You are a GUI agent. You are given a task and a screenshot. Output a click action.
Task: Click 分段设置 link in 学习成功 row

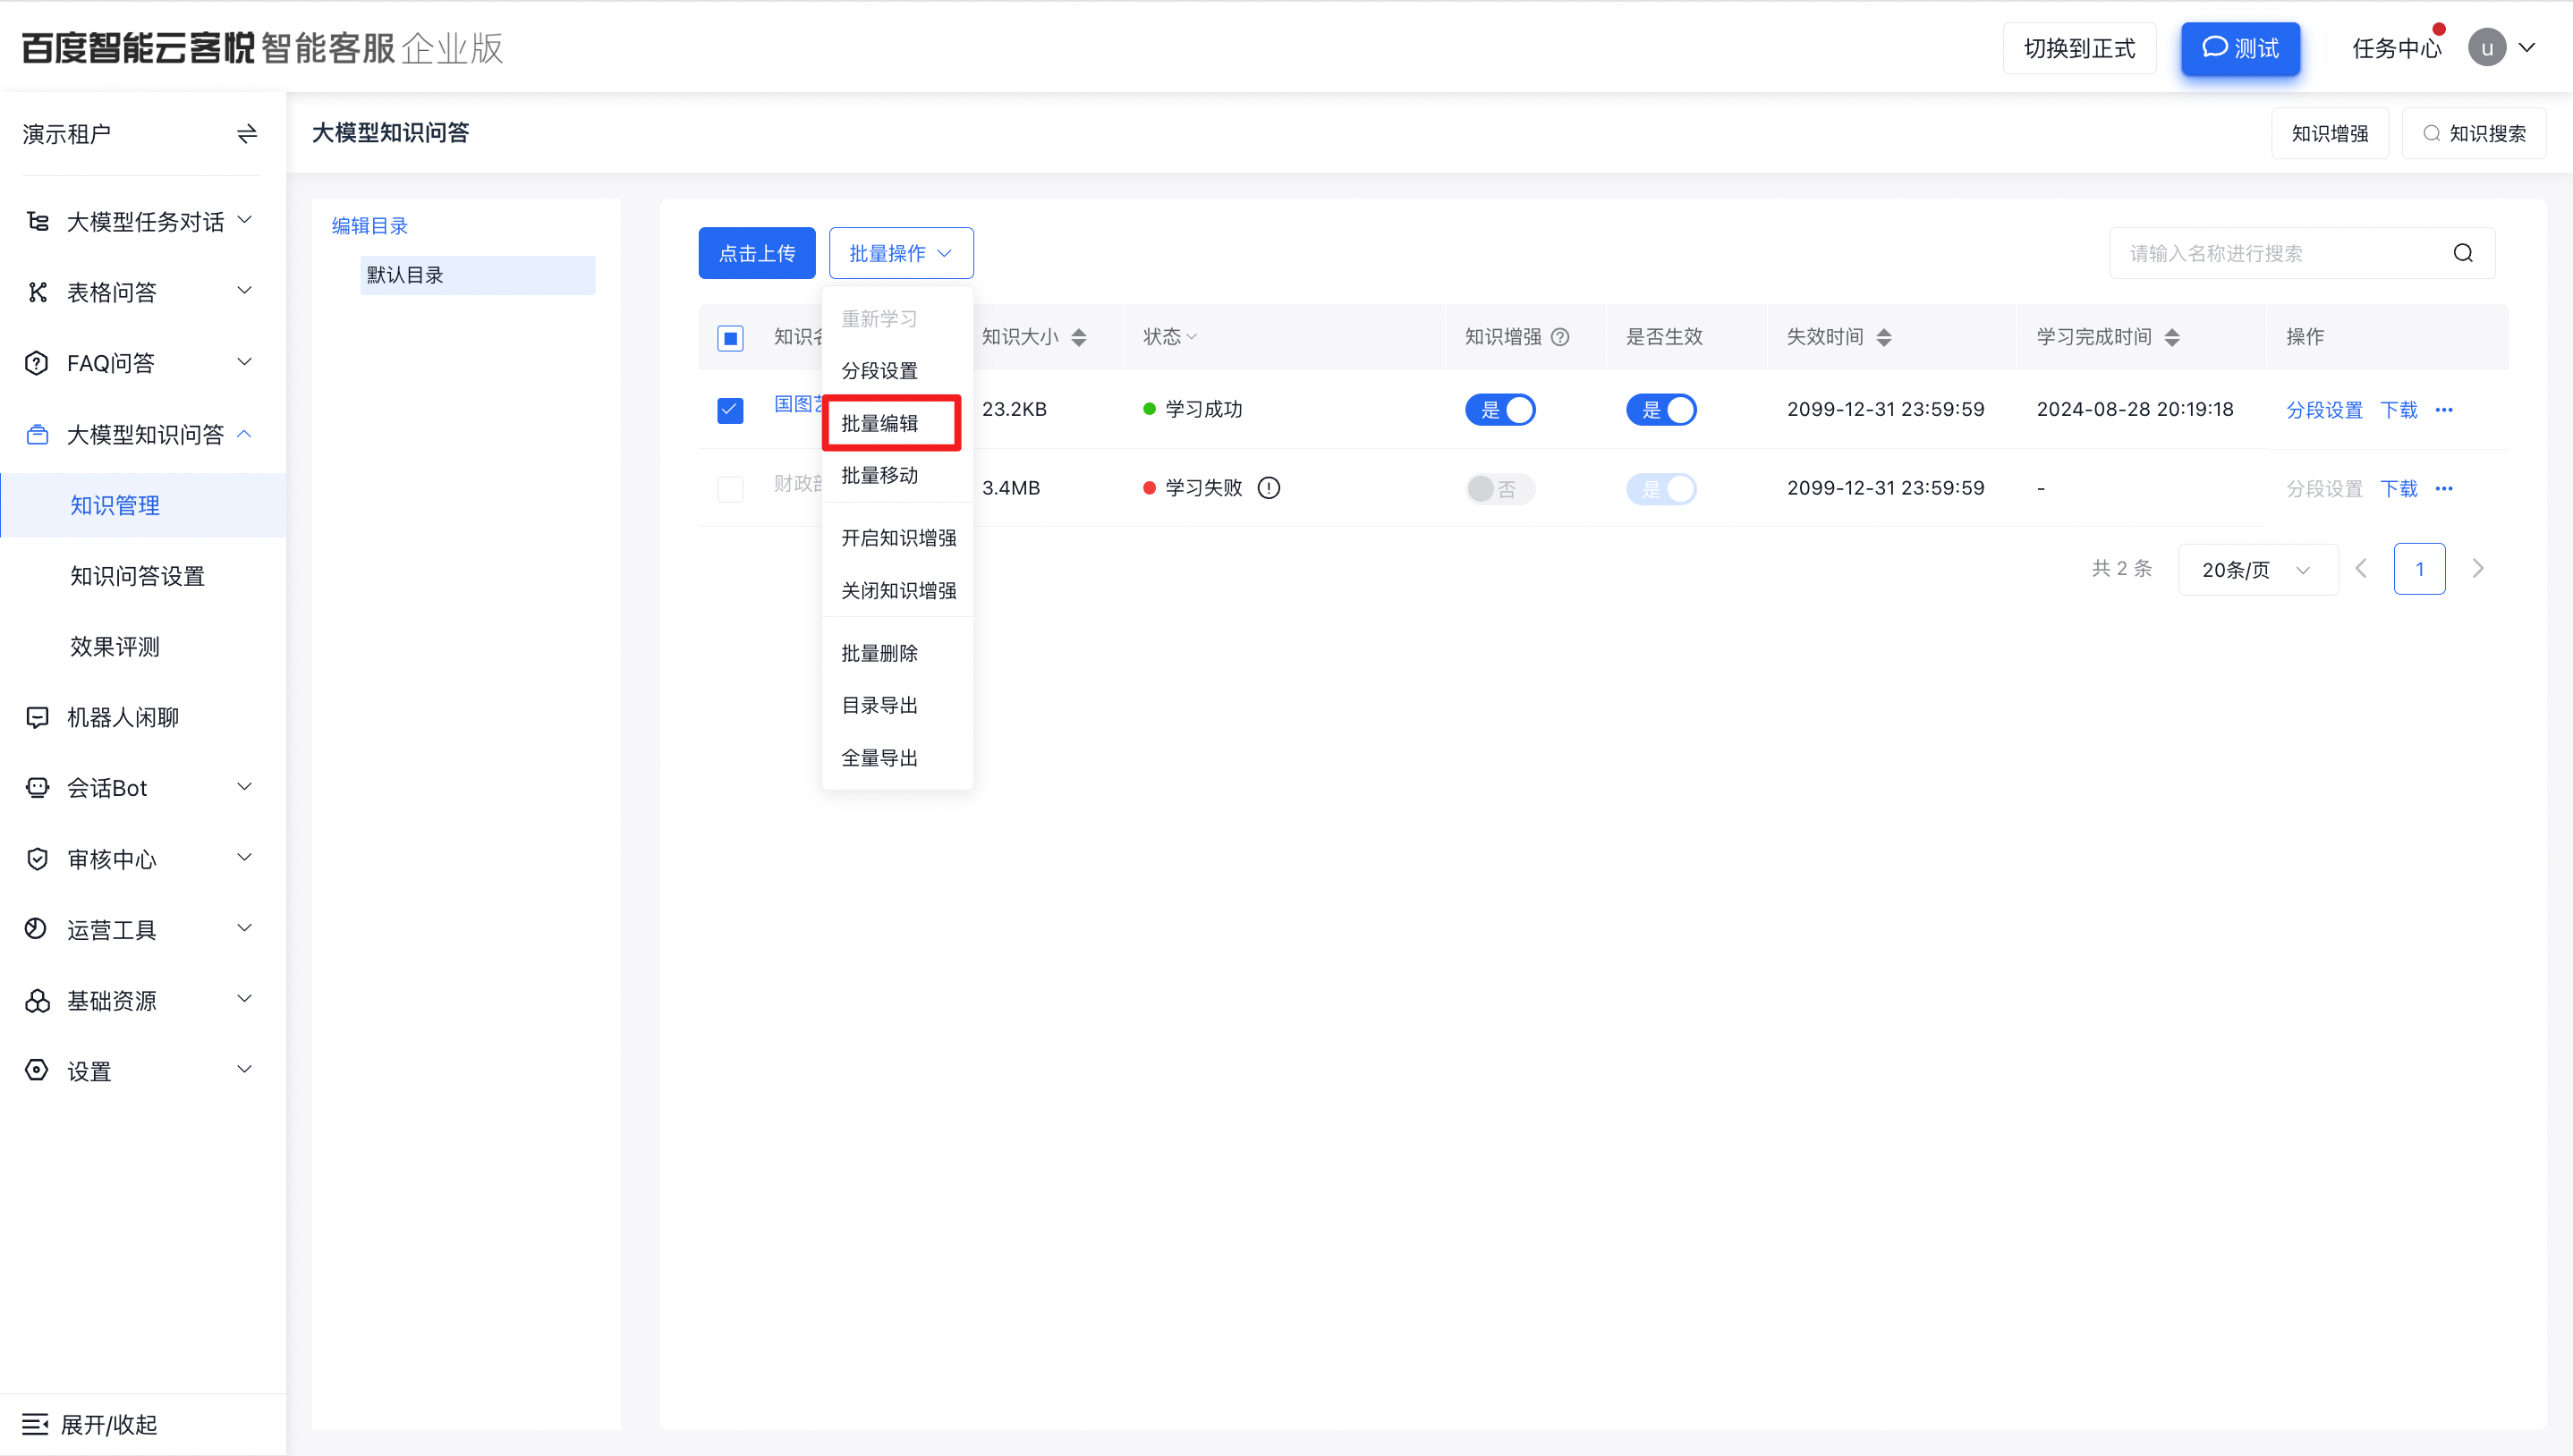2324,410
